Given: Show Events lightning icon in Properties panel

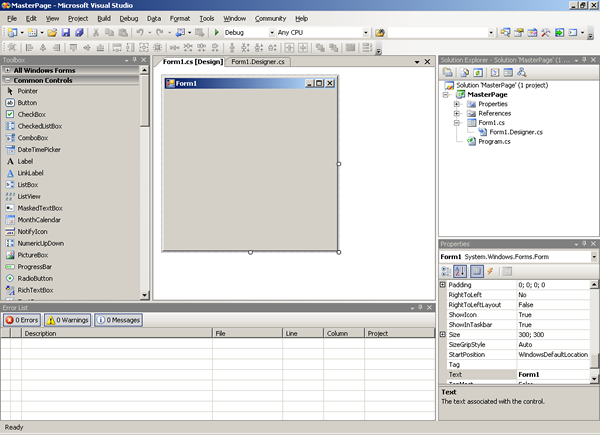Looking at the screenshot, I should [x=490, y=271].
